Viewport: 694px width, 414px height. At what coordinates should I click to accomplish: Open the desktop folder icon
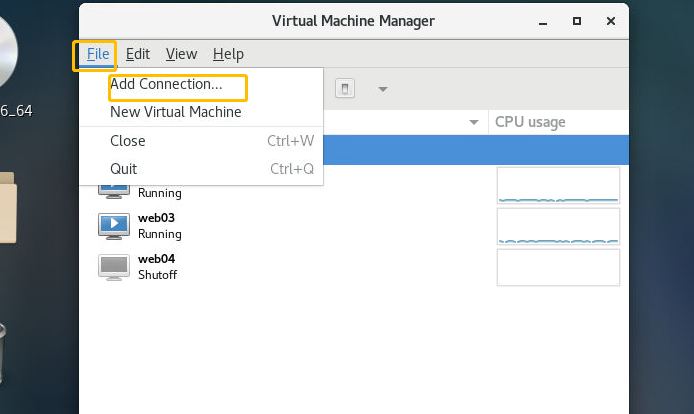coord(8,207)
